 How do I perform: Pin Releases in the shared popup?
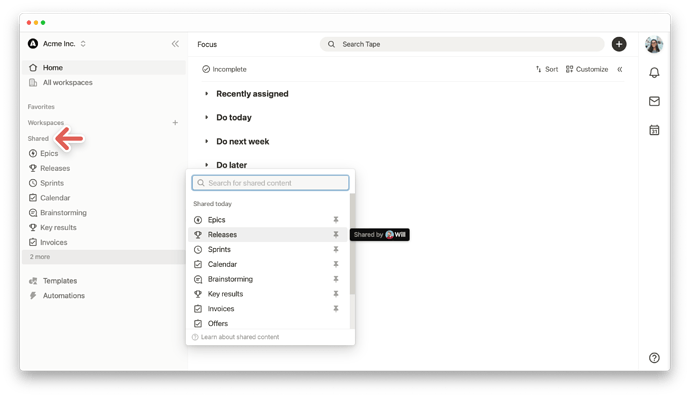(336, 235)
